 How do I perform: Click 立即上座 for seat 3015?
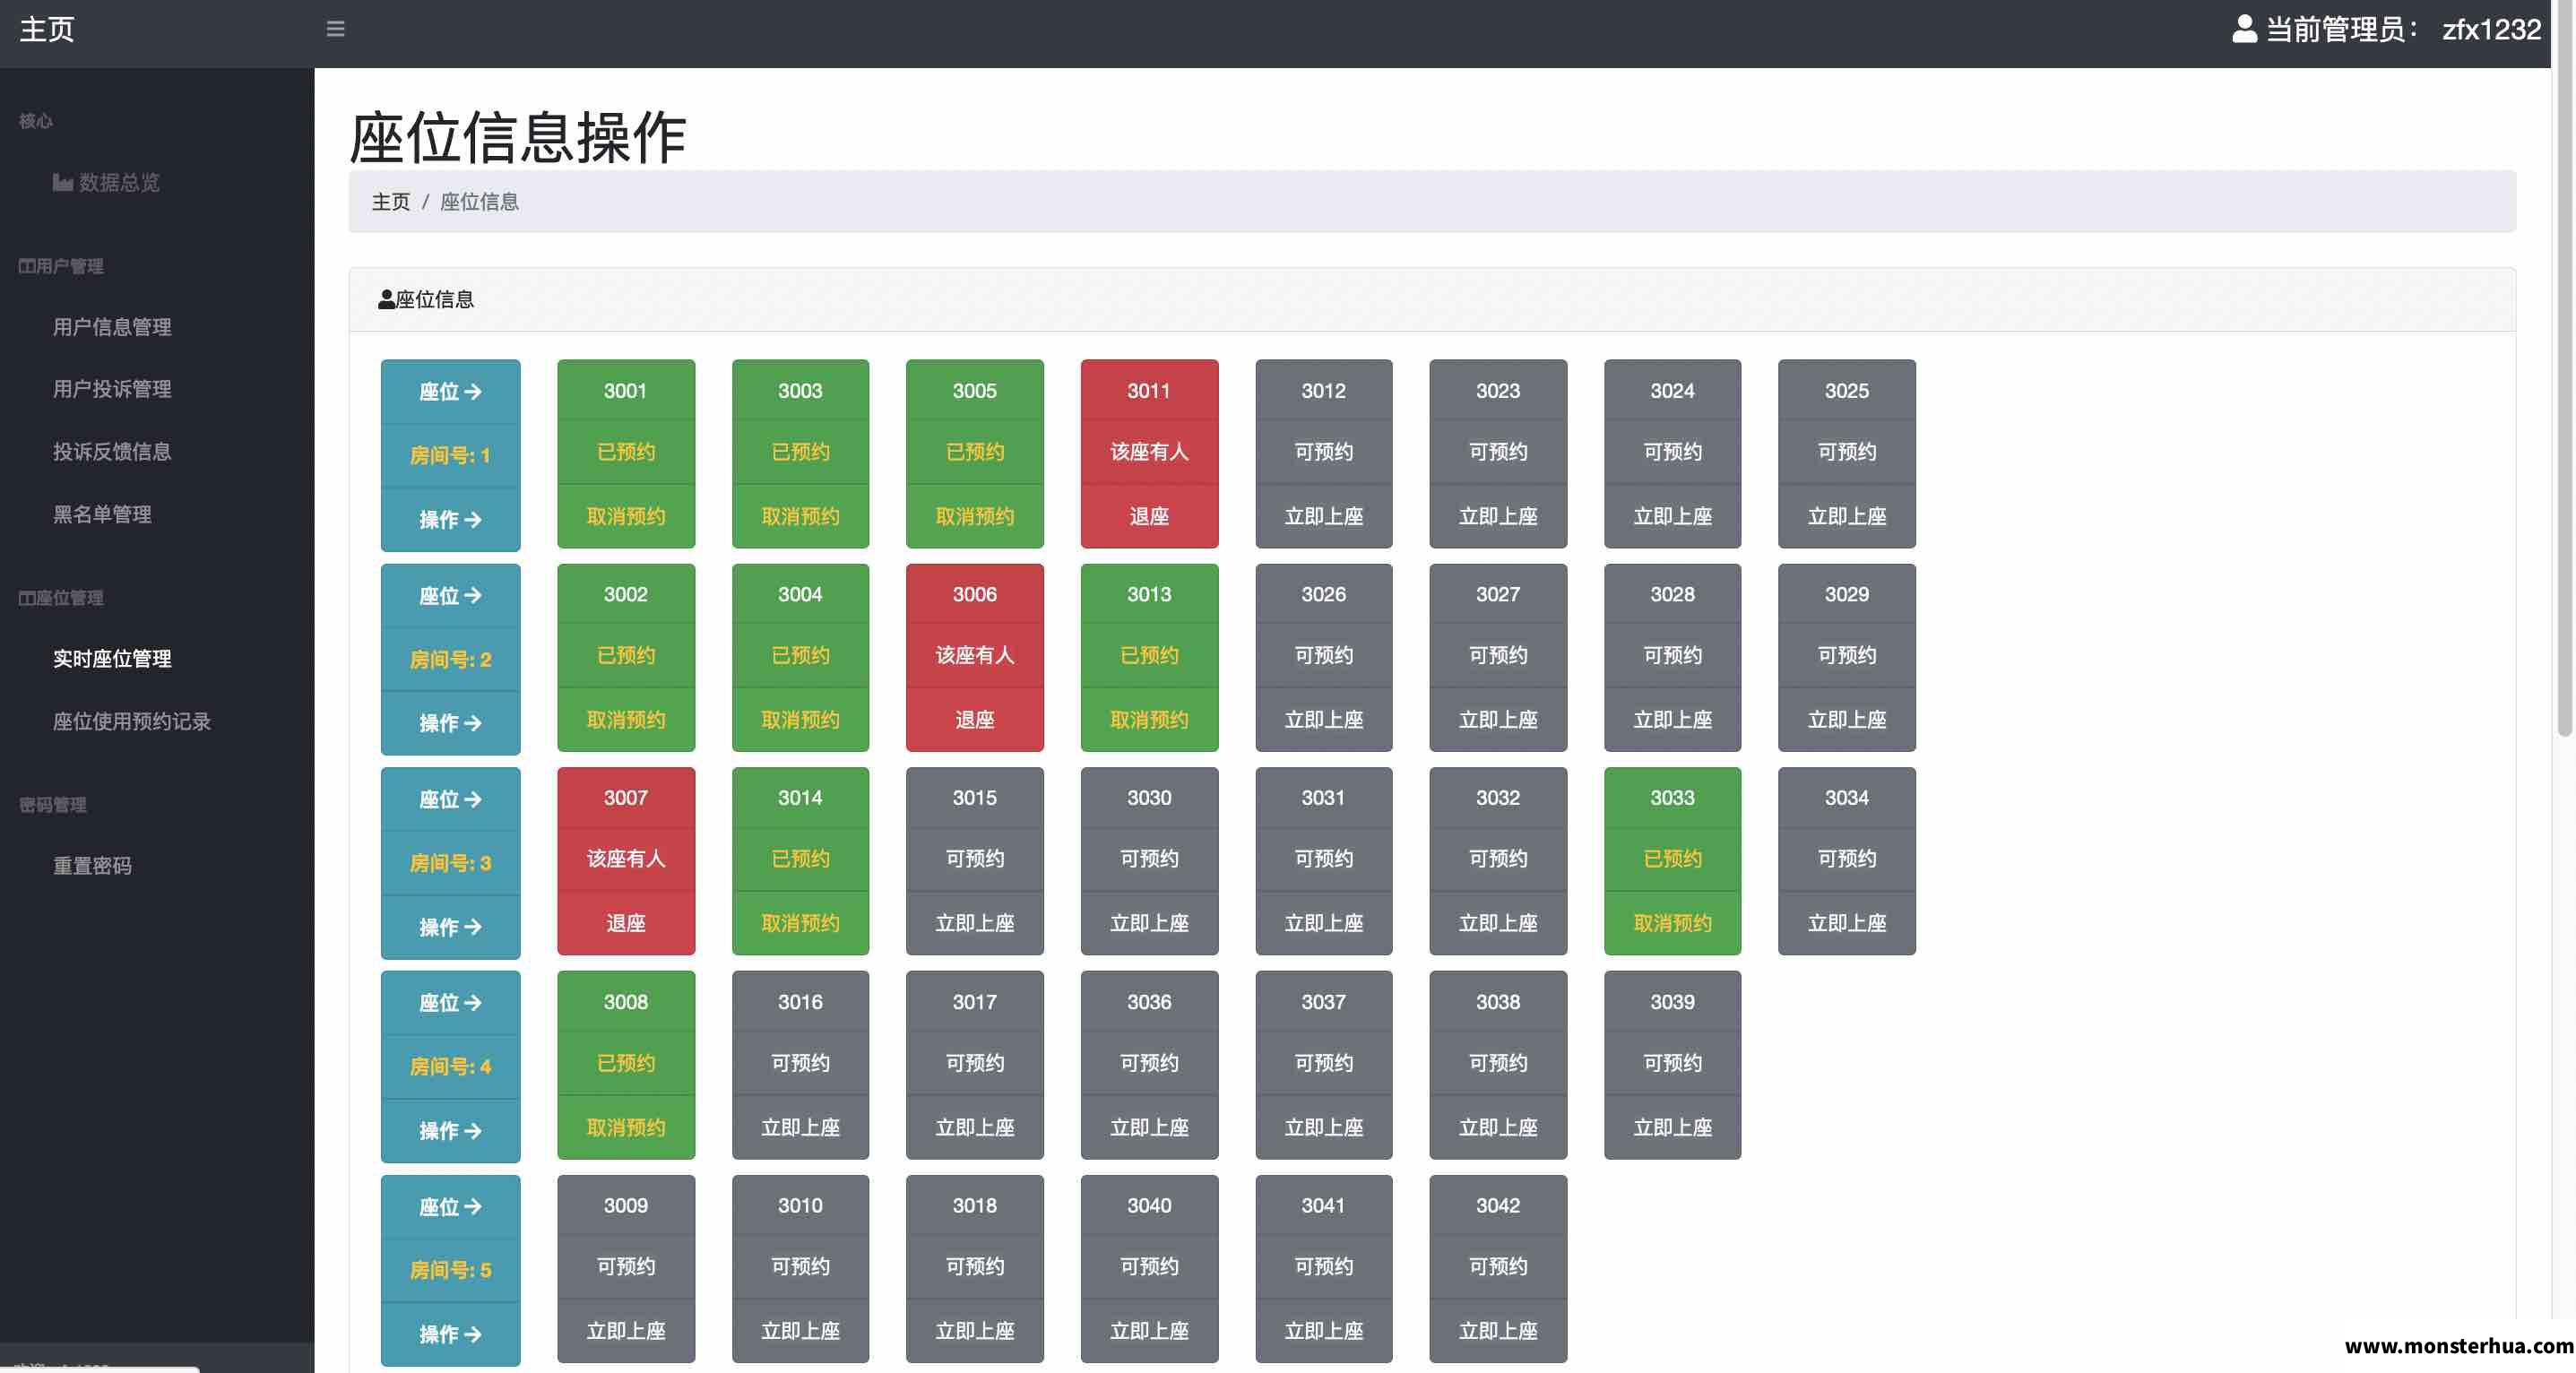[975, 924]
